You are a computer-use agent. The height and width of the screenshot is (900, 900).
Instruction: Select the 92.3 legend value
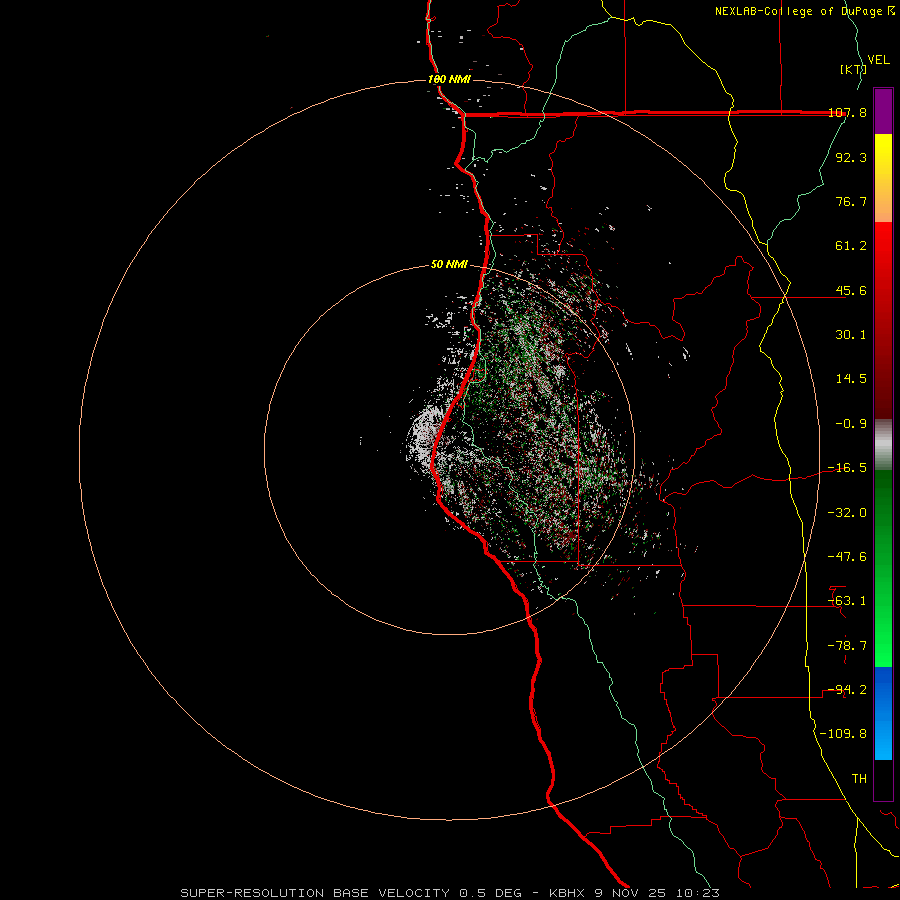[851, 157]
